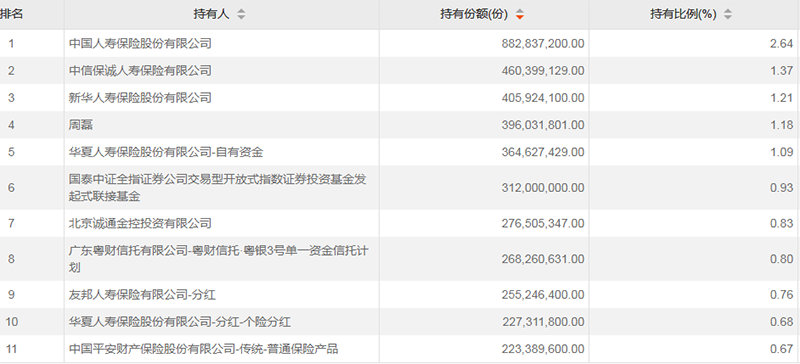Click share amount 255,246,400.00

[543, 295]
